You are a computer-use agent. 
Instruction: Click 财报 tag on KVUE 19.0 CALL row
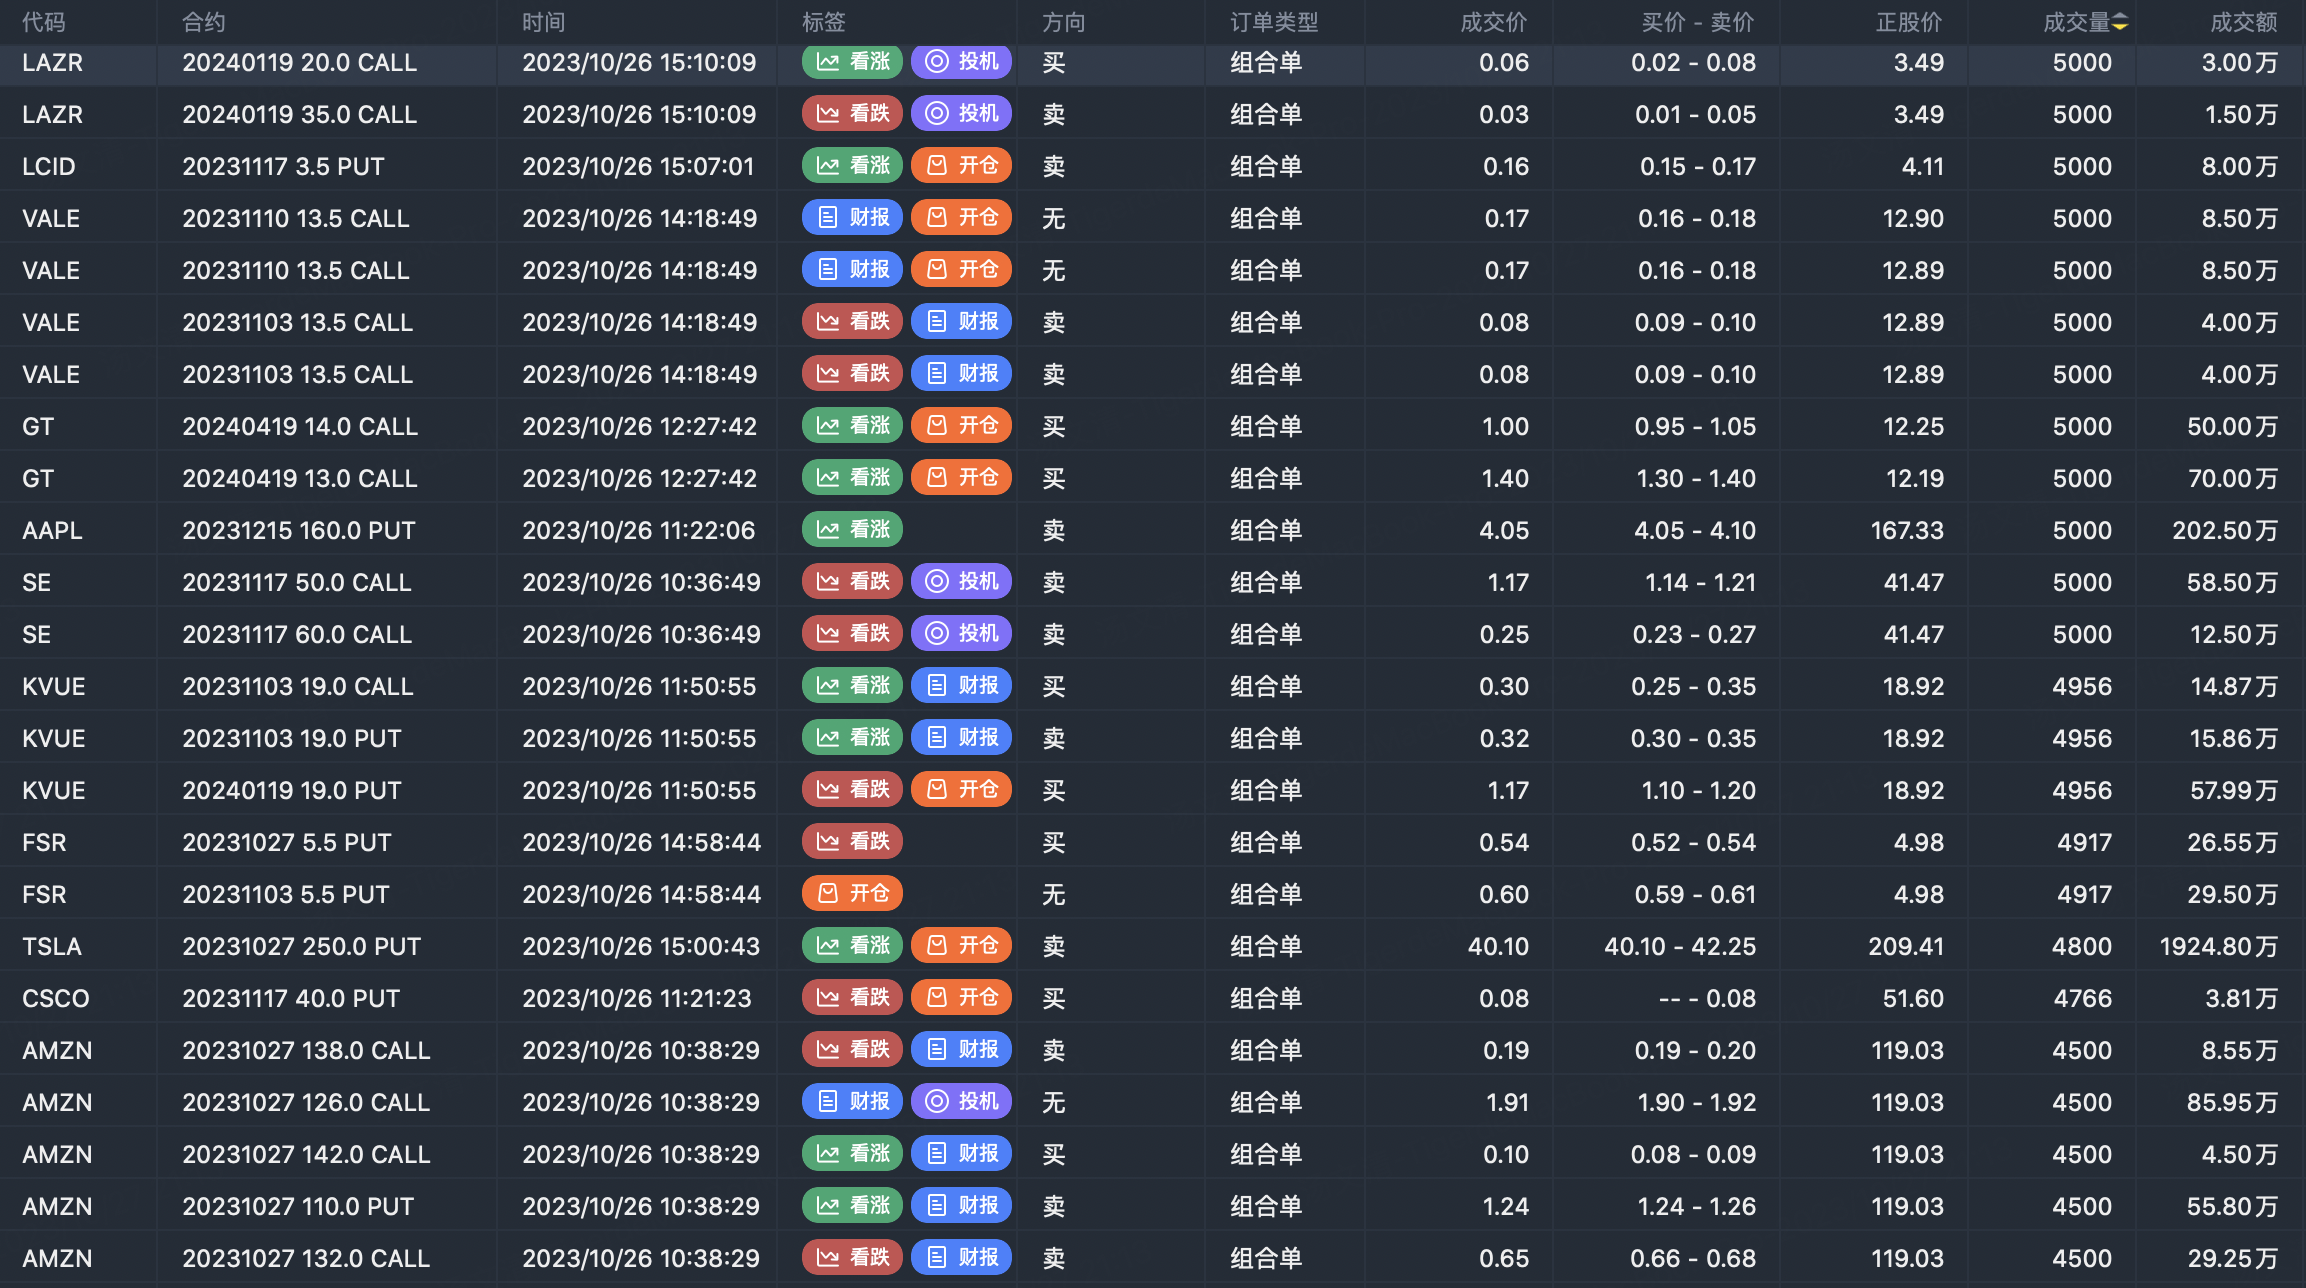tap(961, 686)
